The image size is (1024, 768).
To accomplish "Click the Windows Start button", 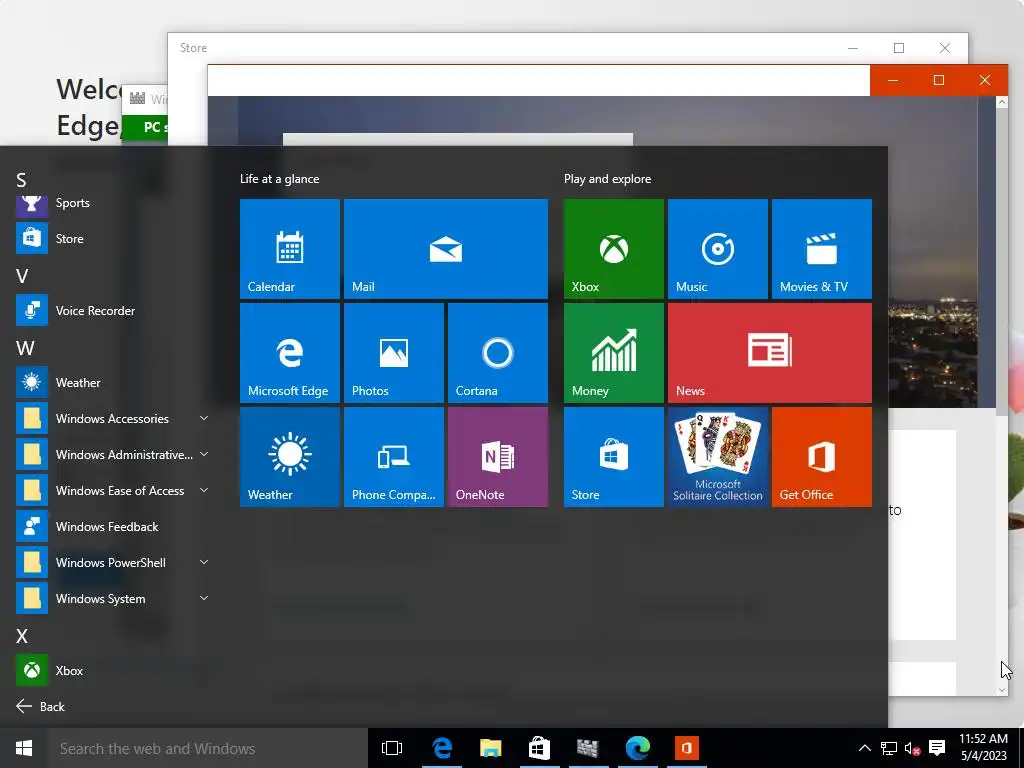I will pyautogui.click(x=24, y=748).
